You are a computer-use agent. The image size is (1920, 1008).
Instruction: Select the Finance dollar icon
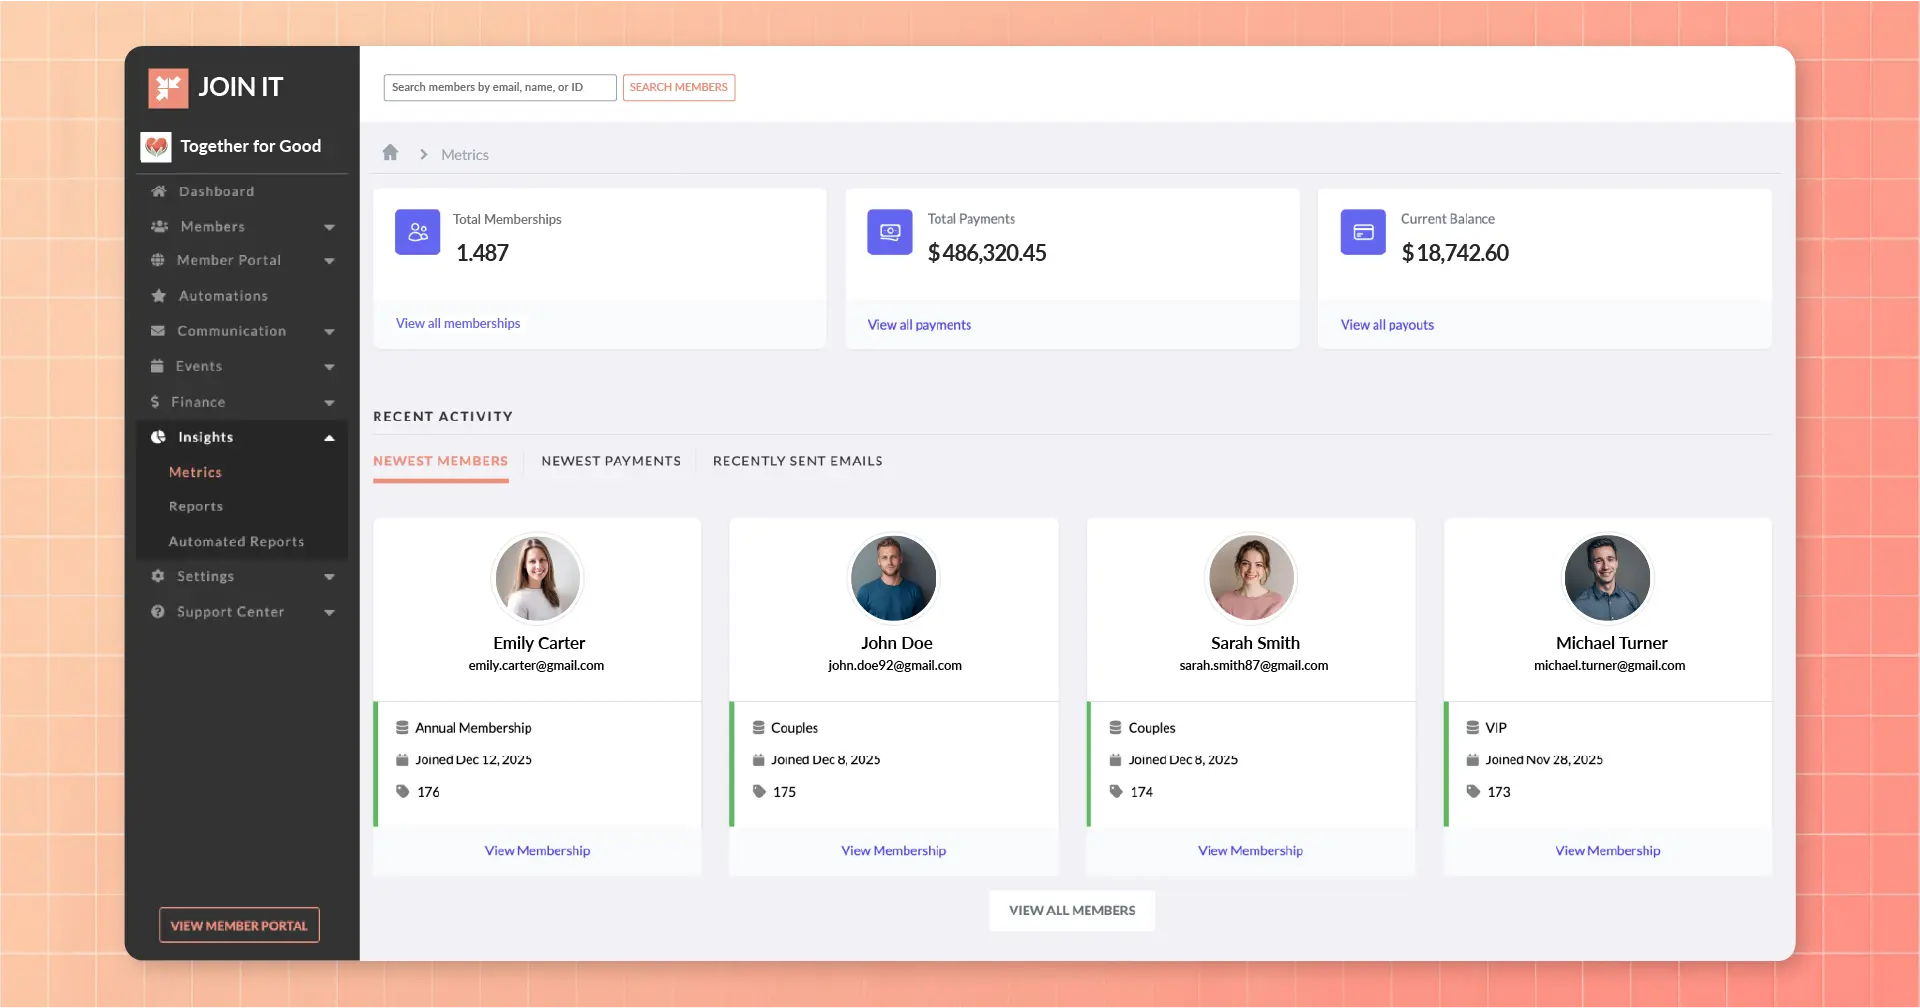pyautogui.click(x=156, y=401)
